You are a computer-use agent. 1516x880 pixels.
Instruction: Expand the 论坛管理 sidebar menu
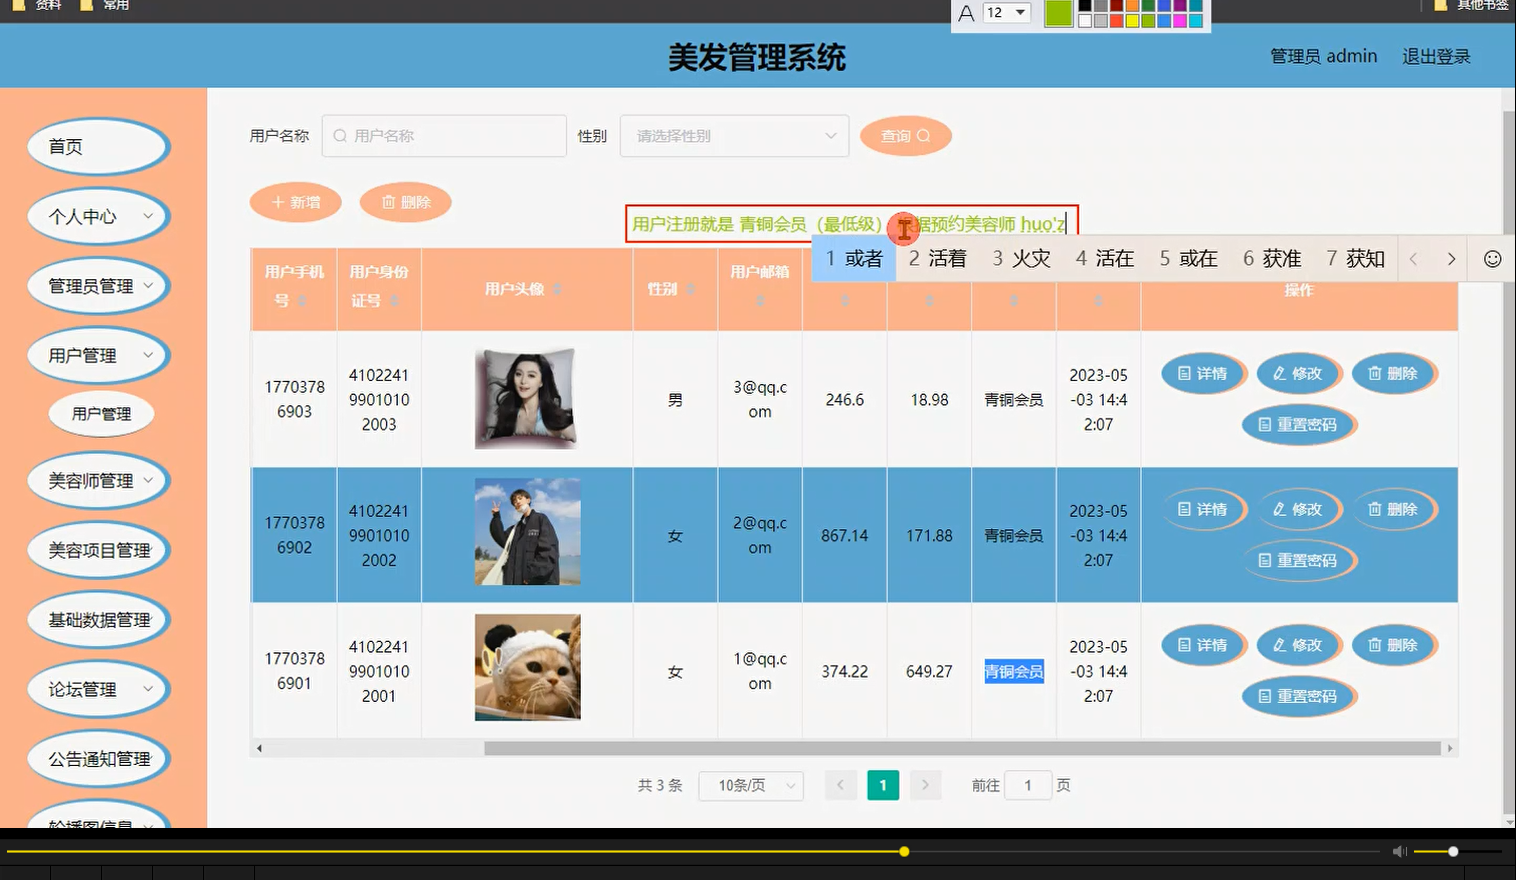pyautogui.click(x=97, y=689)
